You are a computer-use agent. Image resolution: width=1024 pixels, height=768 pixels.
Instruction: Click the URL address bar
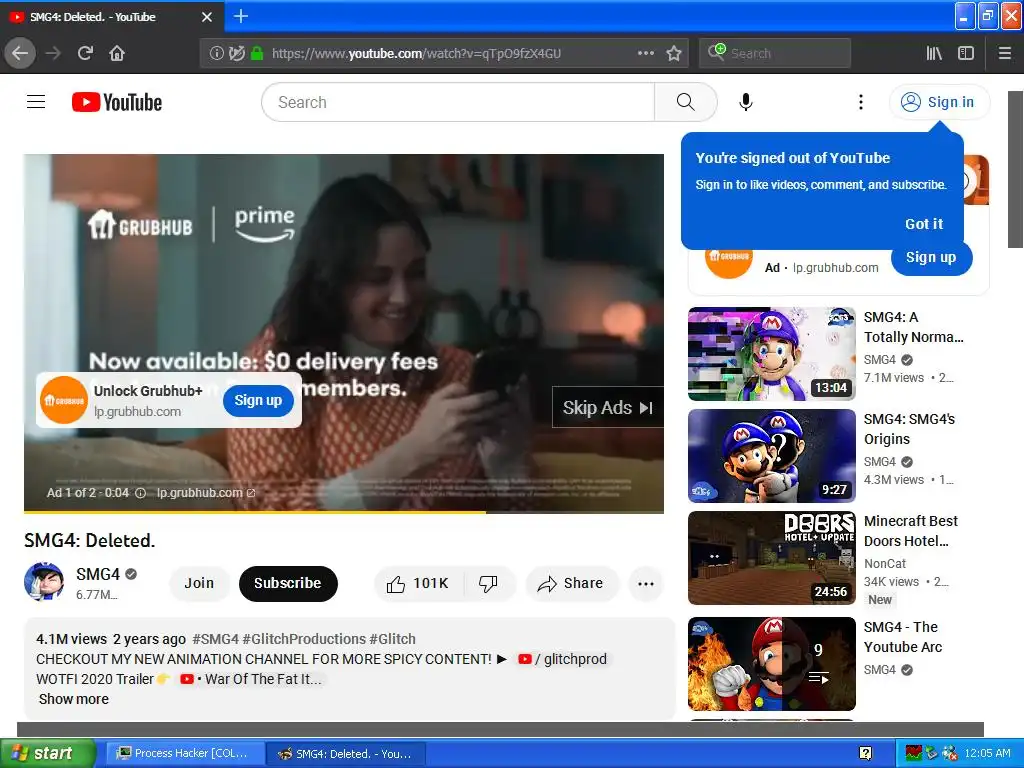444,53
